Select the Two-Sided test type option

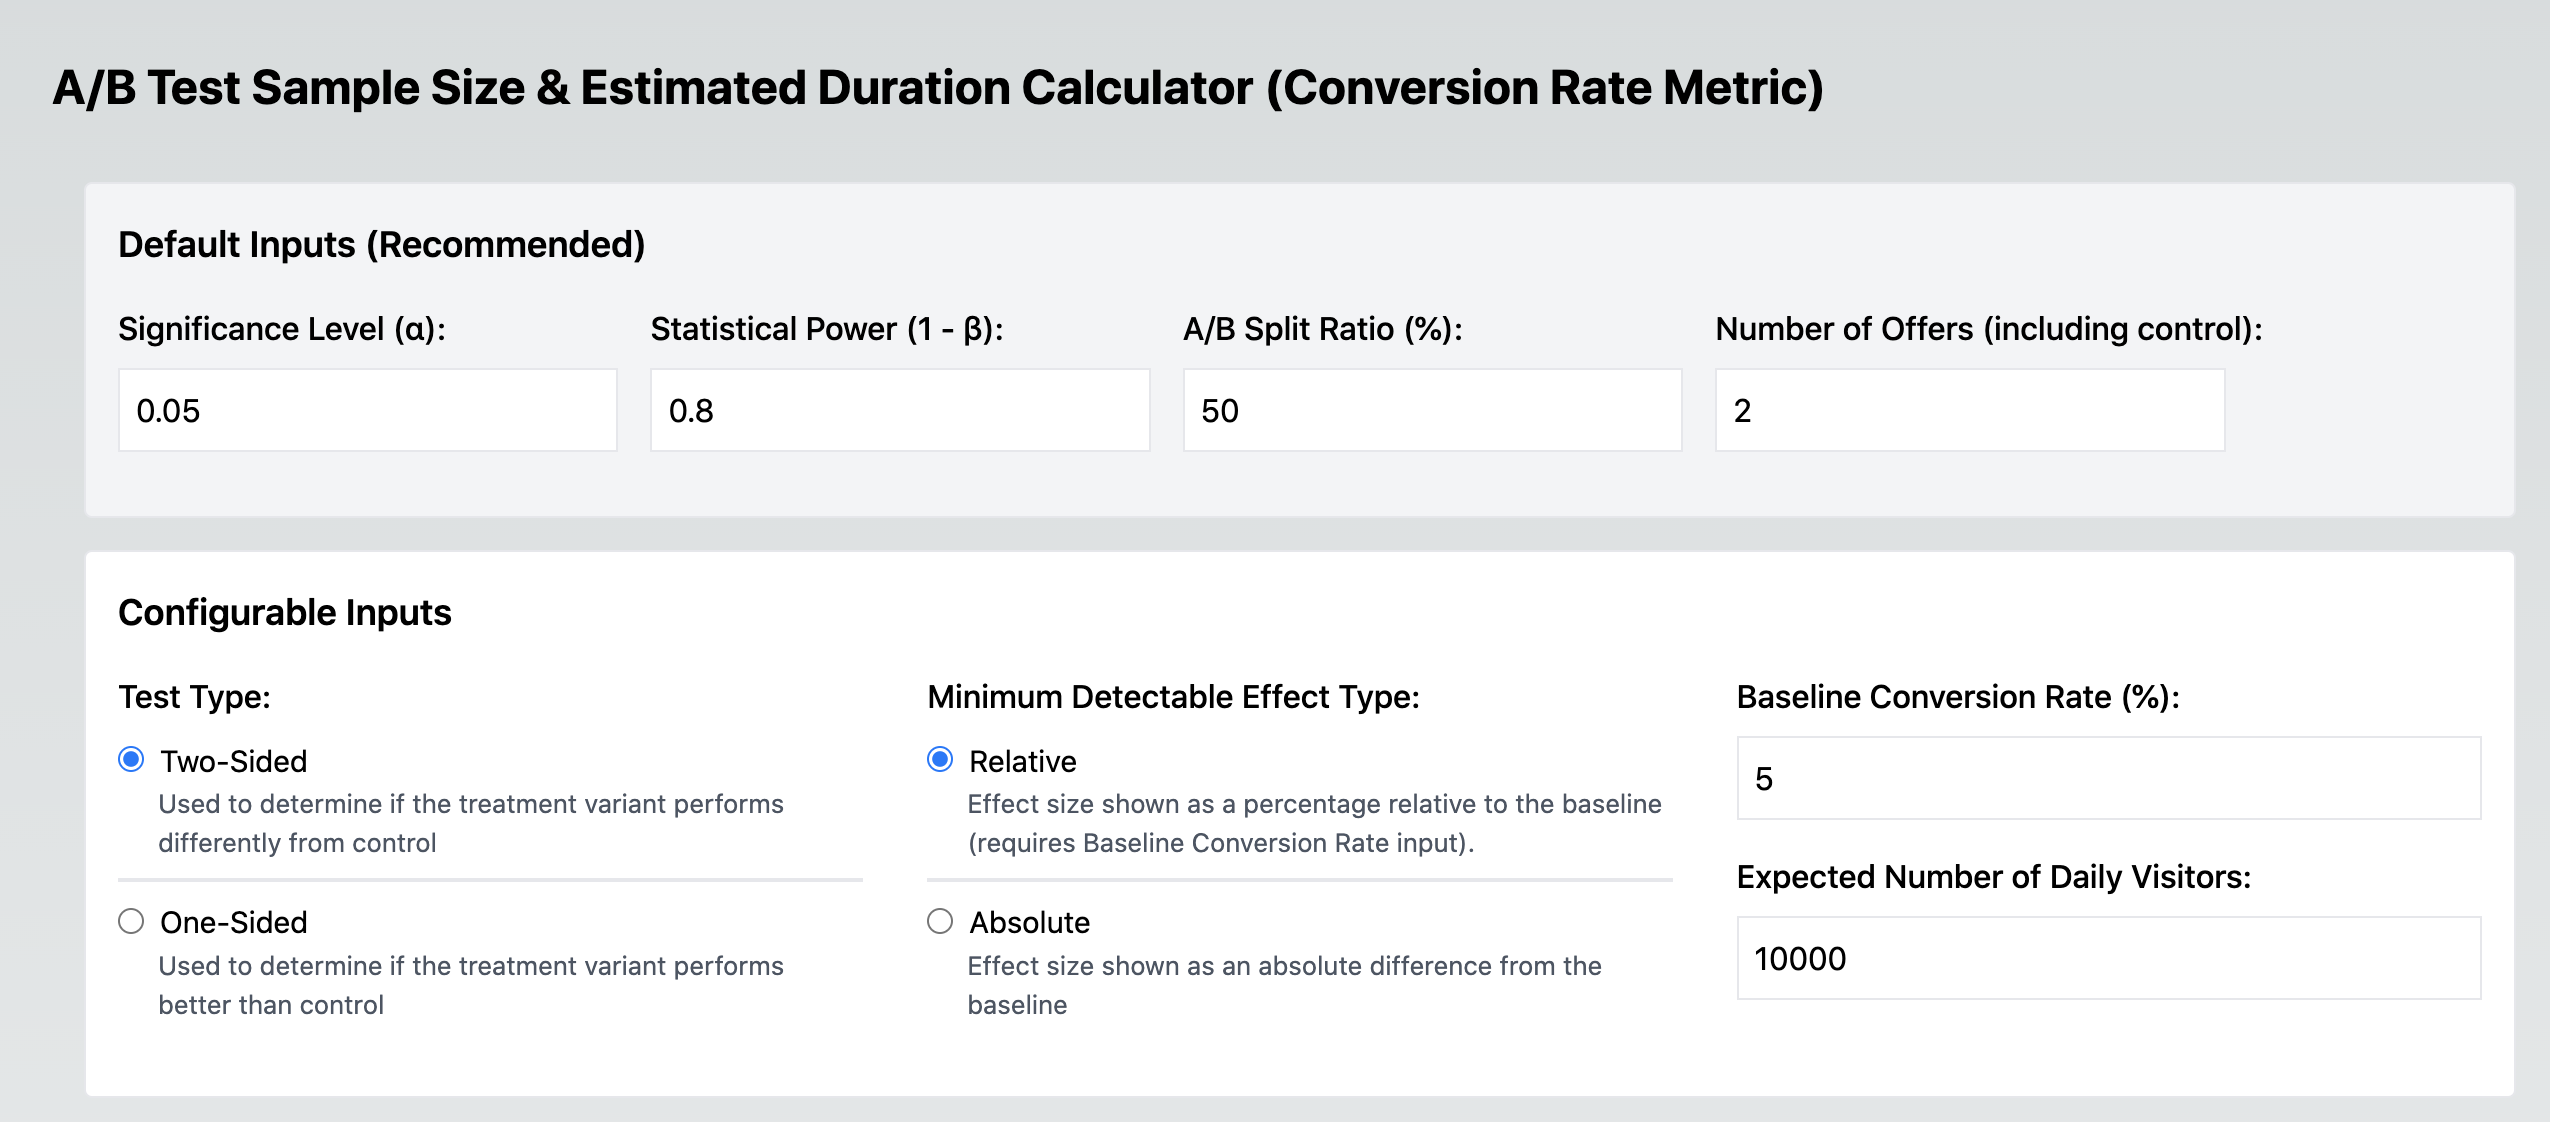[134, 761]
